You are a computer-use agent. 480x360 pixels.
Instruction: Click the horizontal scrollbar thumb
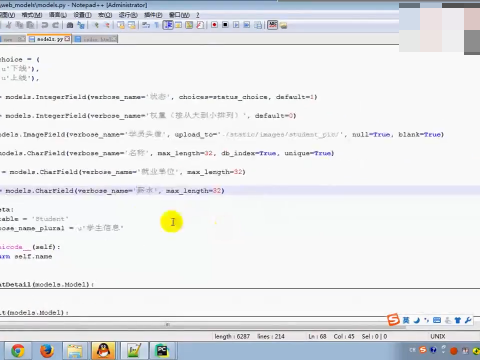click(167, 324)
